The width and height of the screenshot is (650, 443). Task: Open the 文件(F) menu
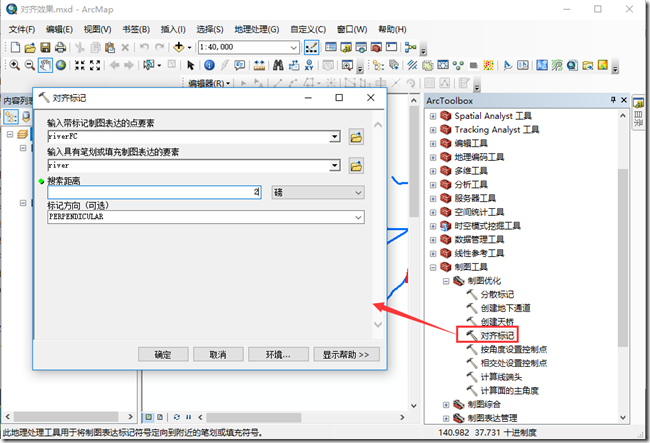pos(22,29)
